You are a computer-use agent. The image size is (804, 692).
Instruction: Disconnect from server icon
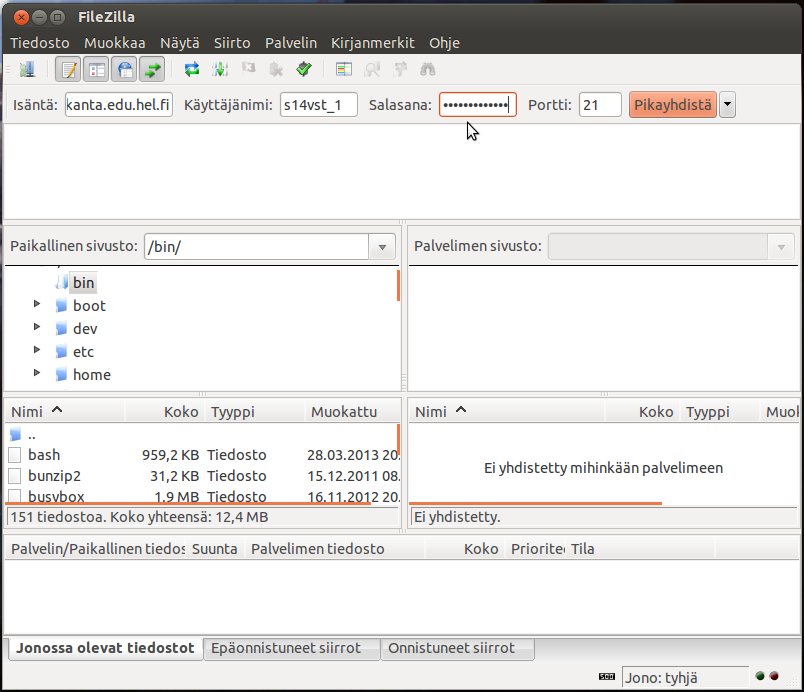click(276, 69)
